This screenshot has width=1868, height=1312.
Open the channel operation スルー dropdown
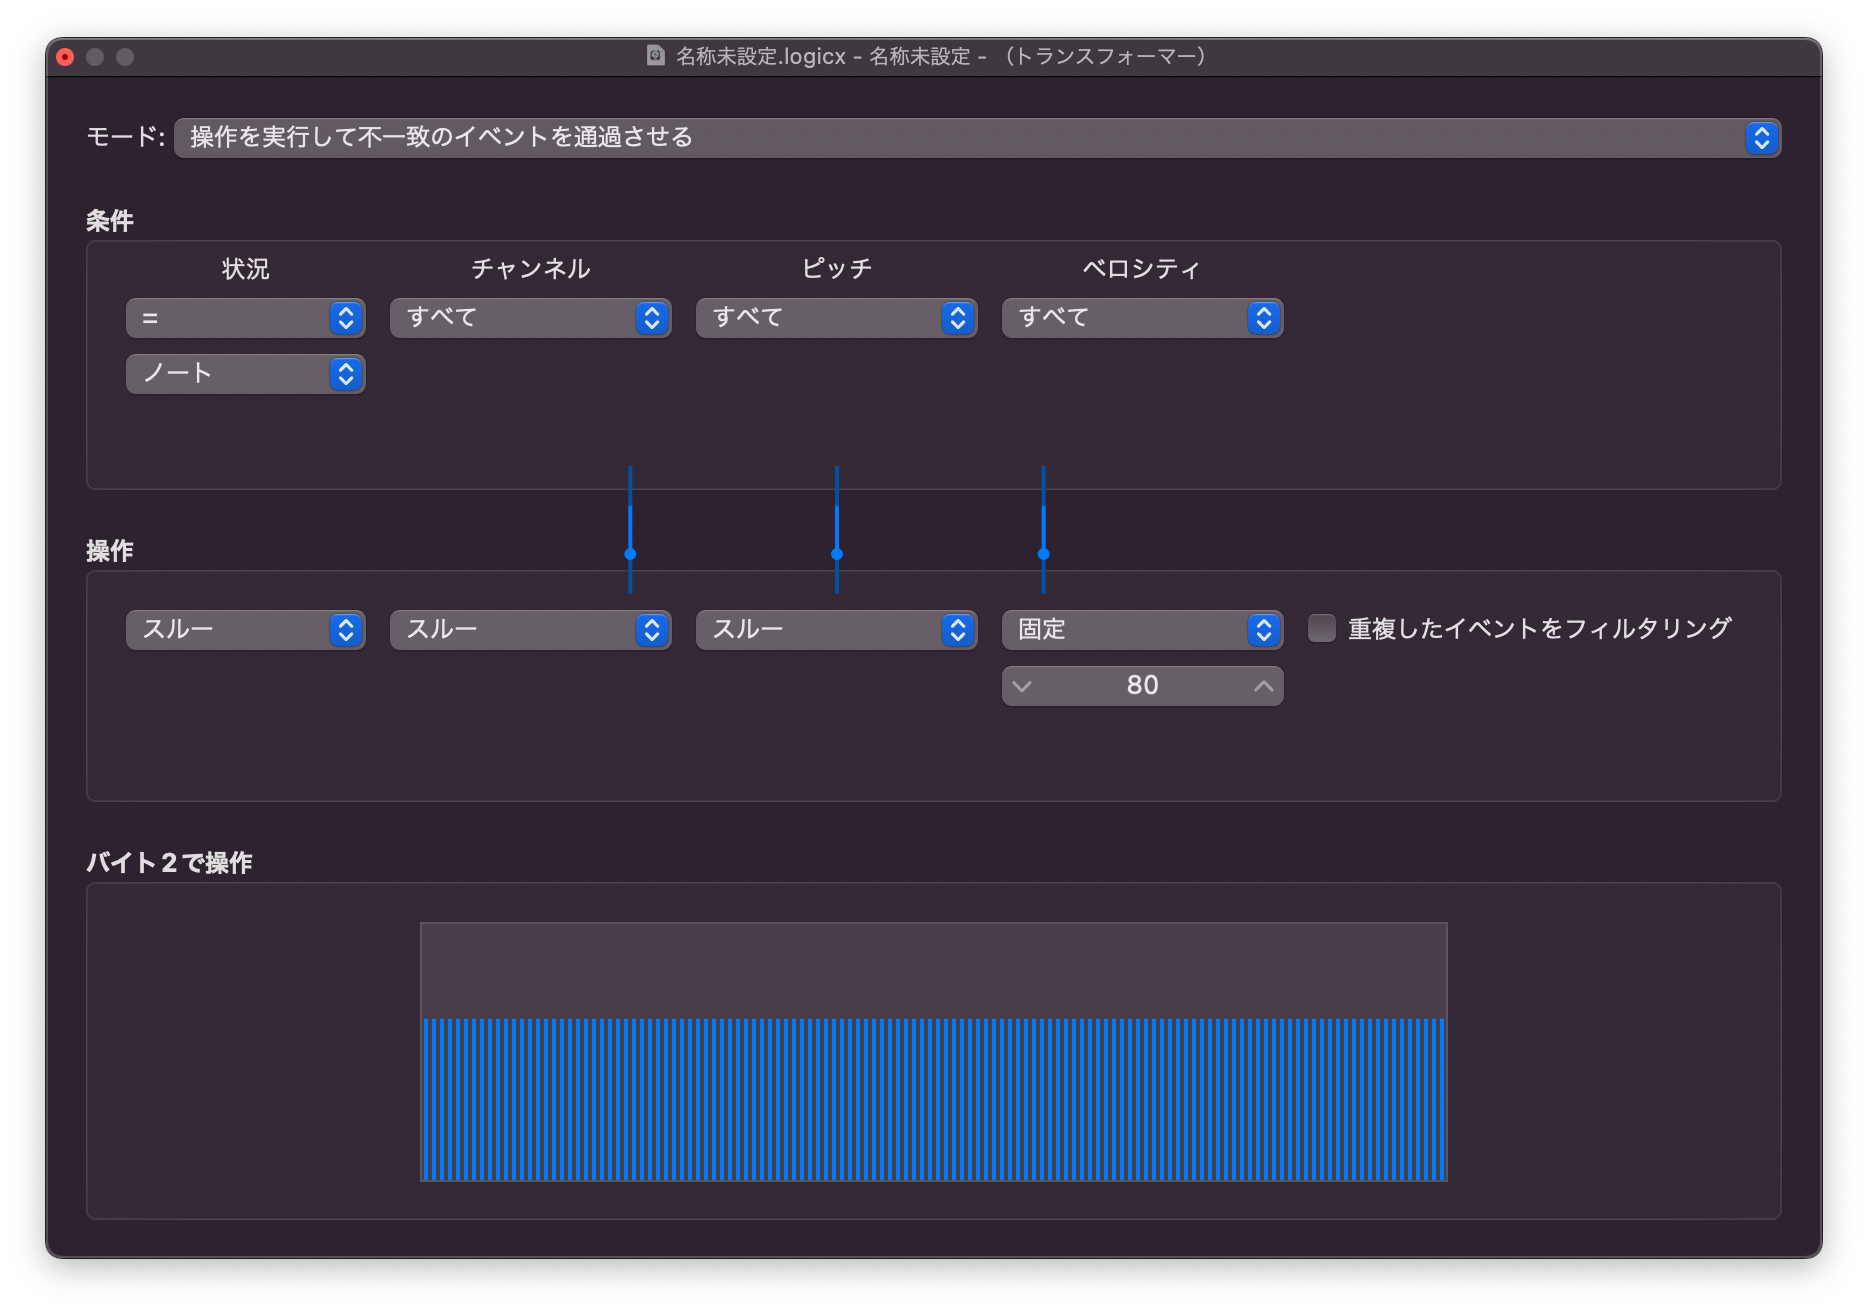(530, 630)
